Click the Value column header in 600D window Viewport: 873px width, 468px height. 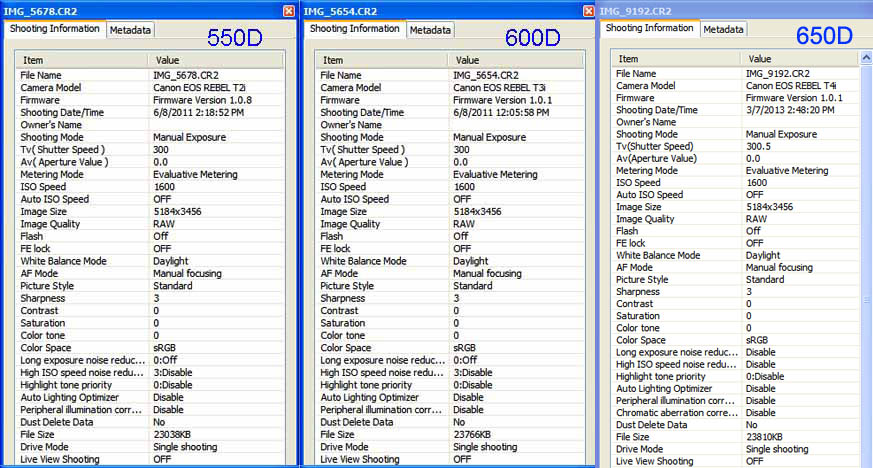coord(516,60)
